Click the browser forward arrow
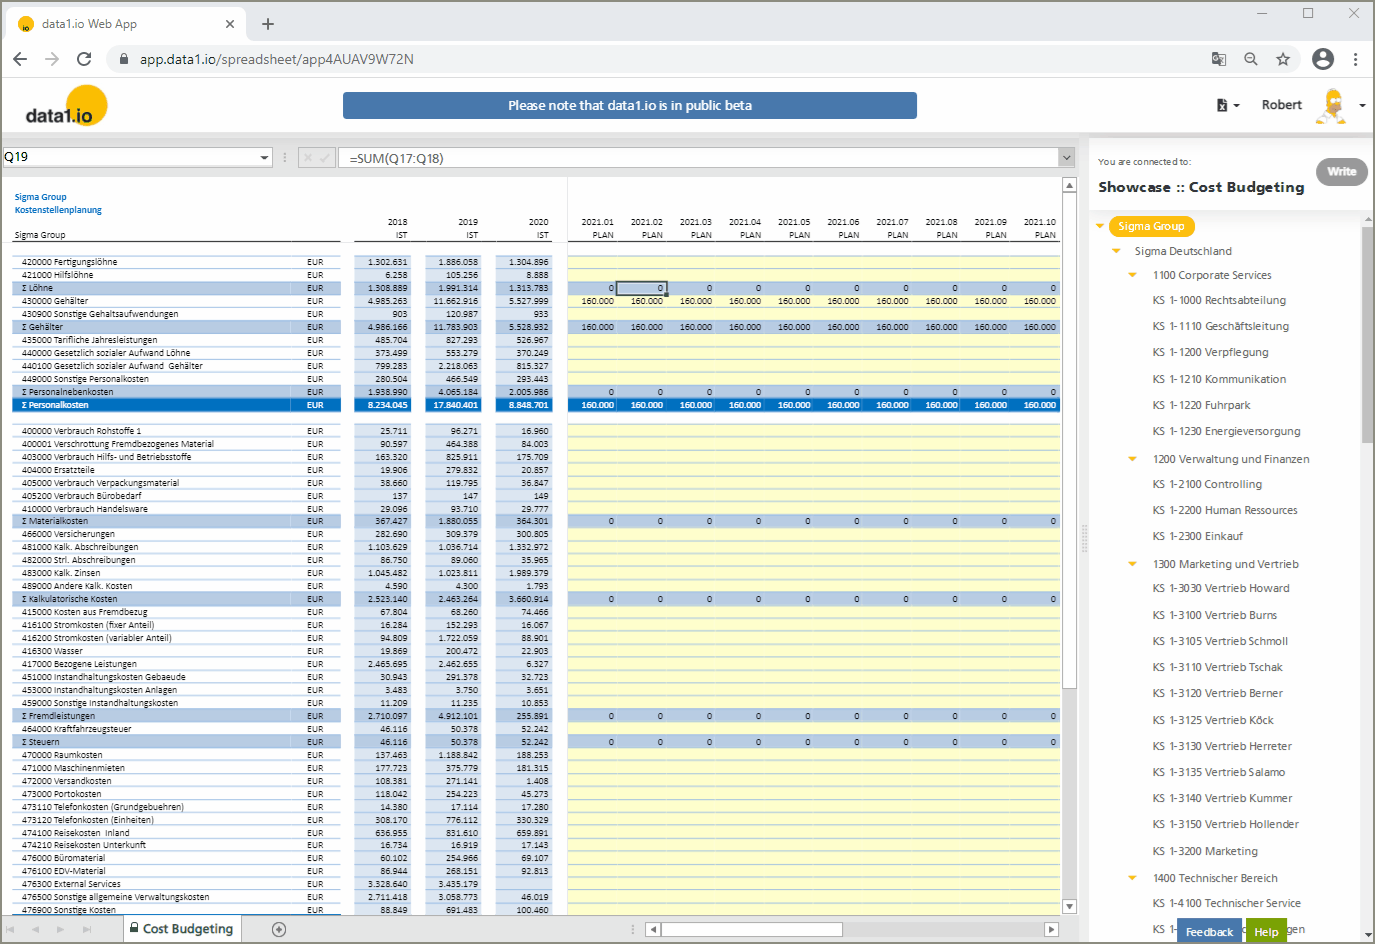Screen dimensions: 1375x944 point(52,59)
